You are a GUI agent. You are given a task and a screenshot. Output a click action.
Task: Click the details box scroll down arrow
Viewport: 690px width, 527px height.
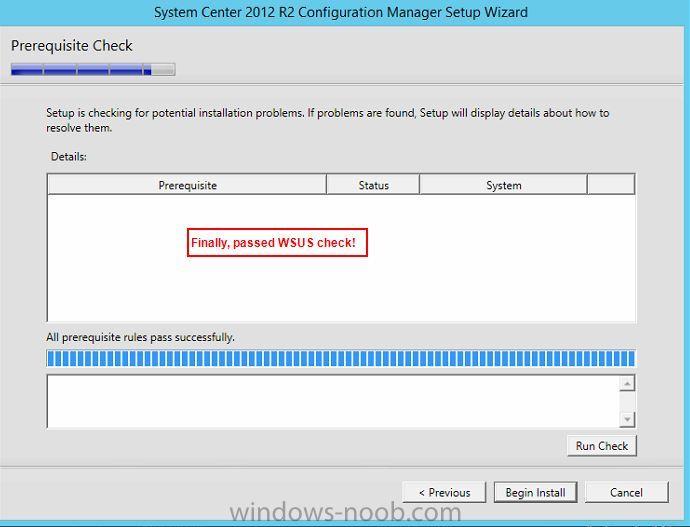click(x=627, y=418)
